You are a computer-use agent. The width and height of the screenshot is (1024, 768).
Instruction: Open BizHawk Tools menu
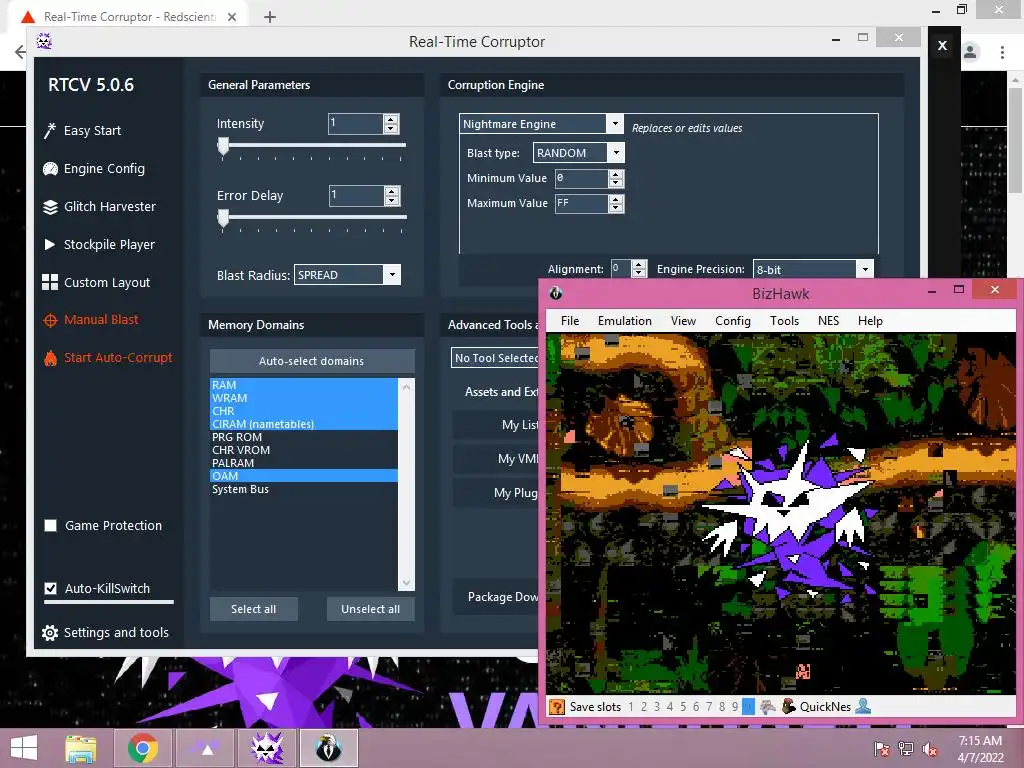click(784, 321)
